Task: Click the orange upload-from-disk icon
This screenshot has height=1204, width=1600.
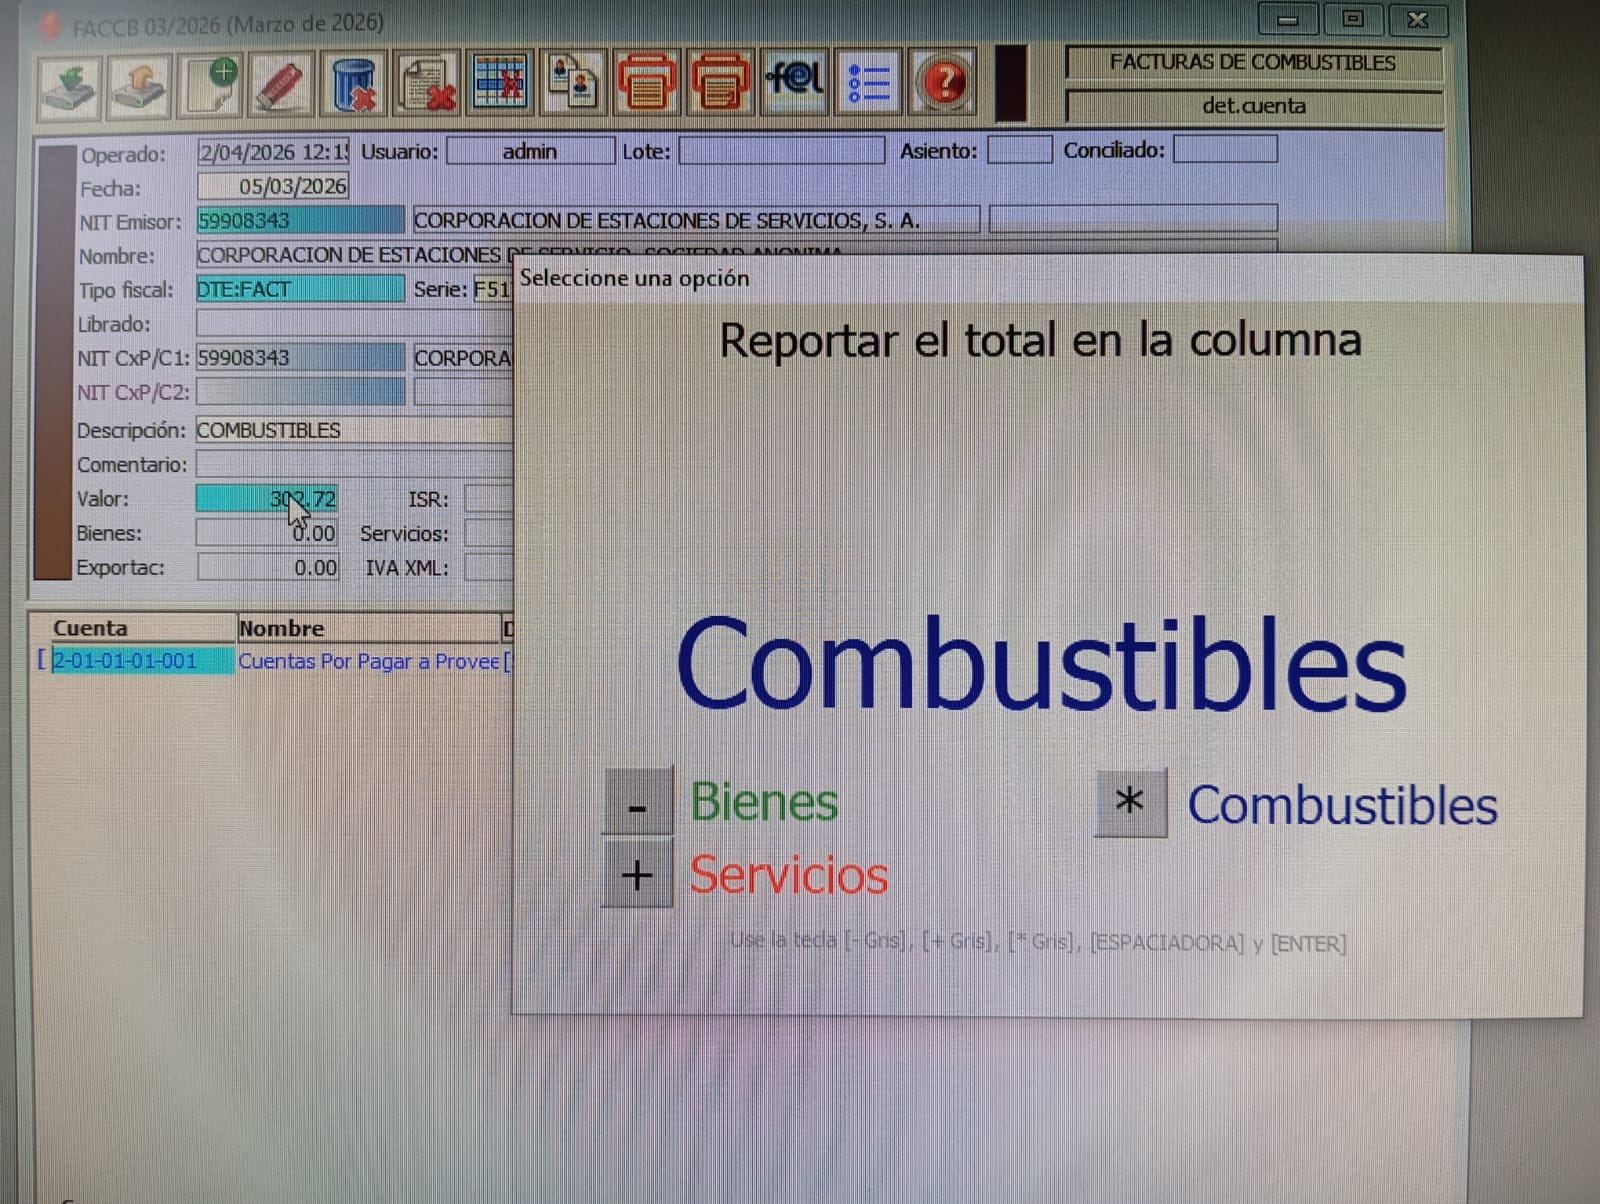Action: point(140,83)
